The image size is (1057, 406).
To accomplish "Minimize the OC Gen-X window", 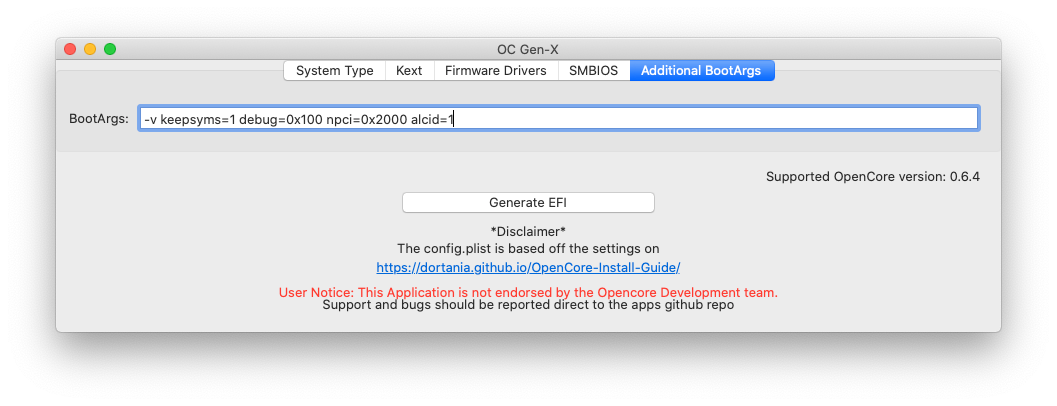I will (90, 48).
